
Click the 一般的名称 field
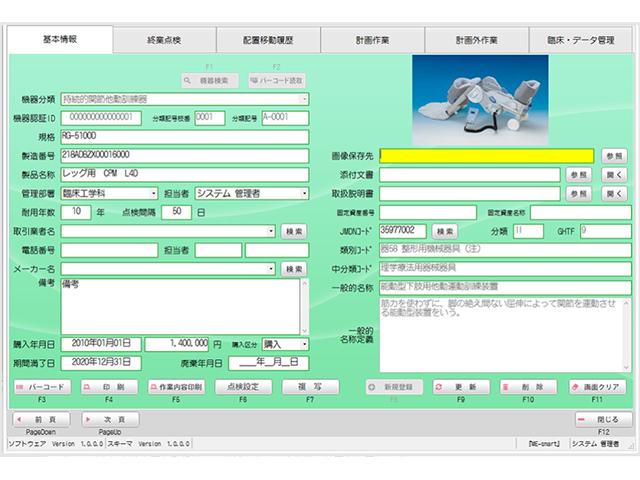click(x=505, y=288)
